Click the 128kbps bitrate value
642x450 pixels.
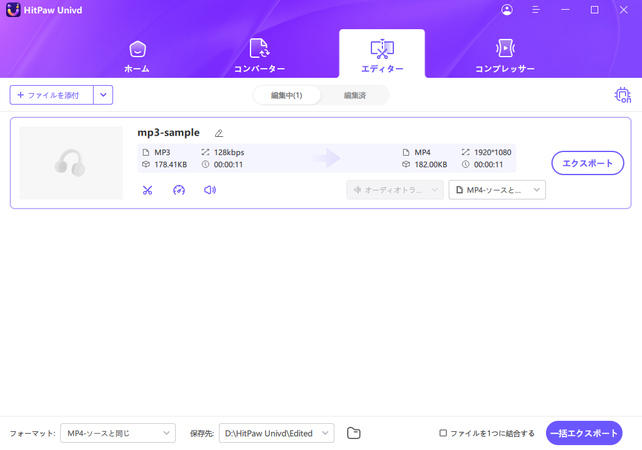[229, 152]
